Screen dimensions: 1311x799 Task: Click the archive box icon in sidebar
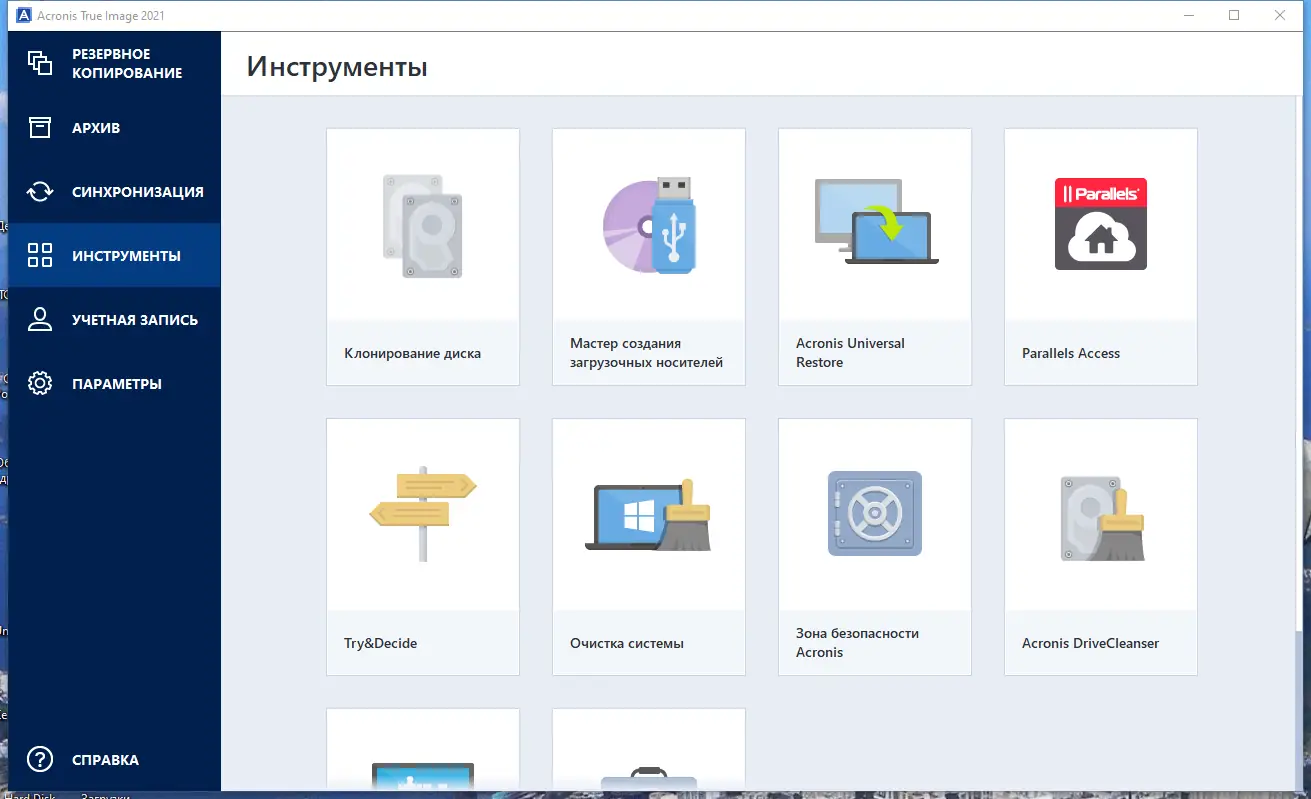[40, 127]
